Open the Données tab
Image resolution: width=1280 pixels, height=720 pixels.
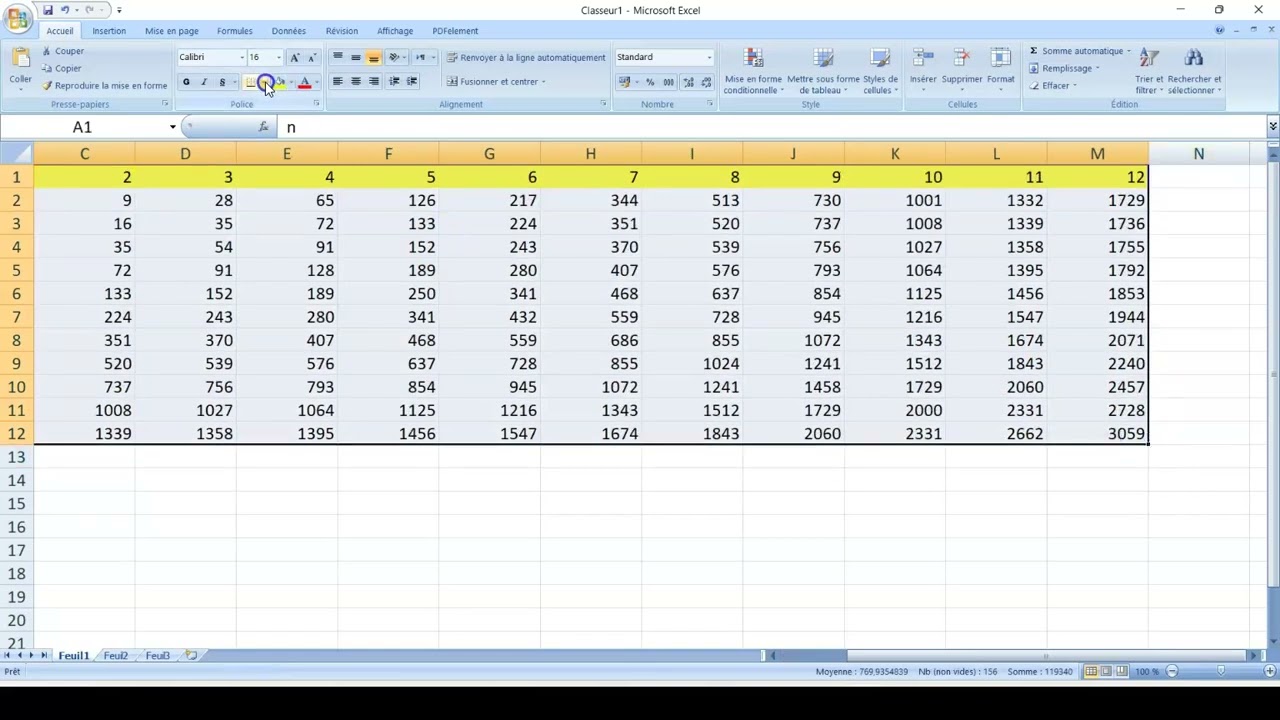(289, 31)
